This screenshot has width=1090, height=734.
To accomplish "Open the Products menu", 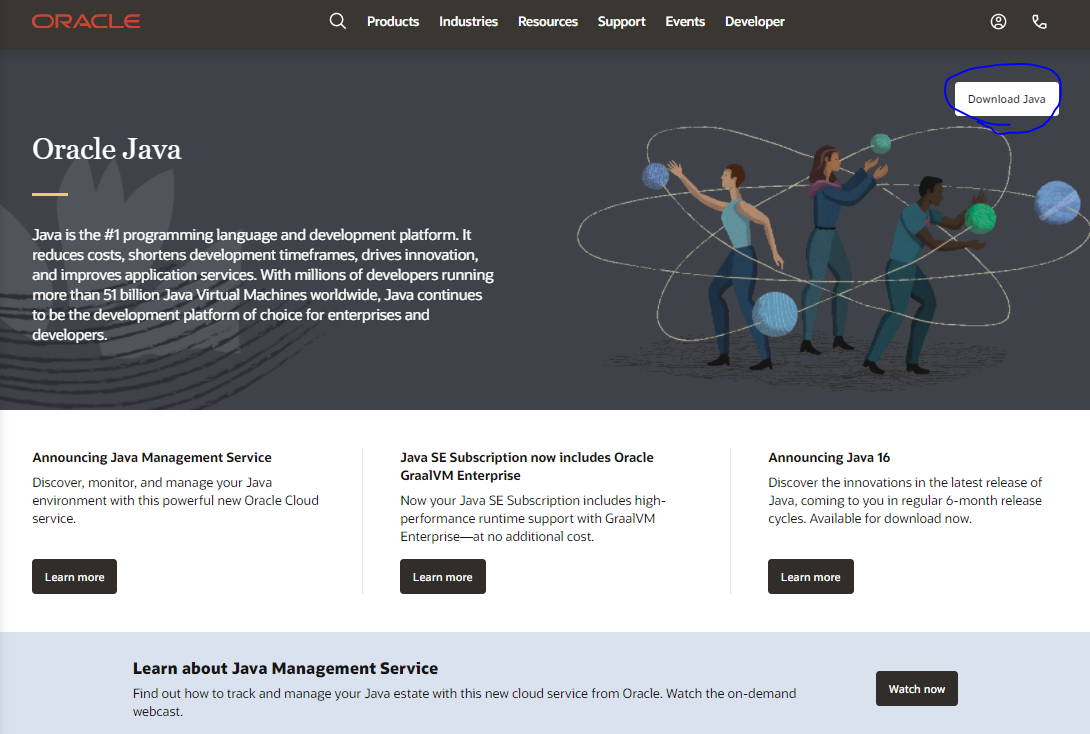I will click(x=393, y=22).
